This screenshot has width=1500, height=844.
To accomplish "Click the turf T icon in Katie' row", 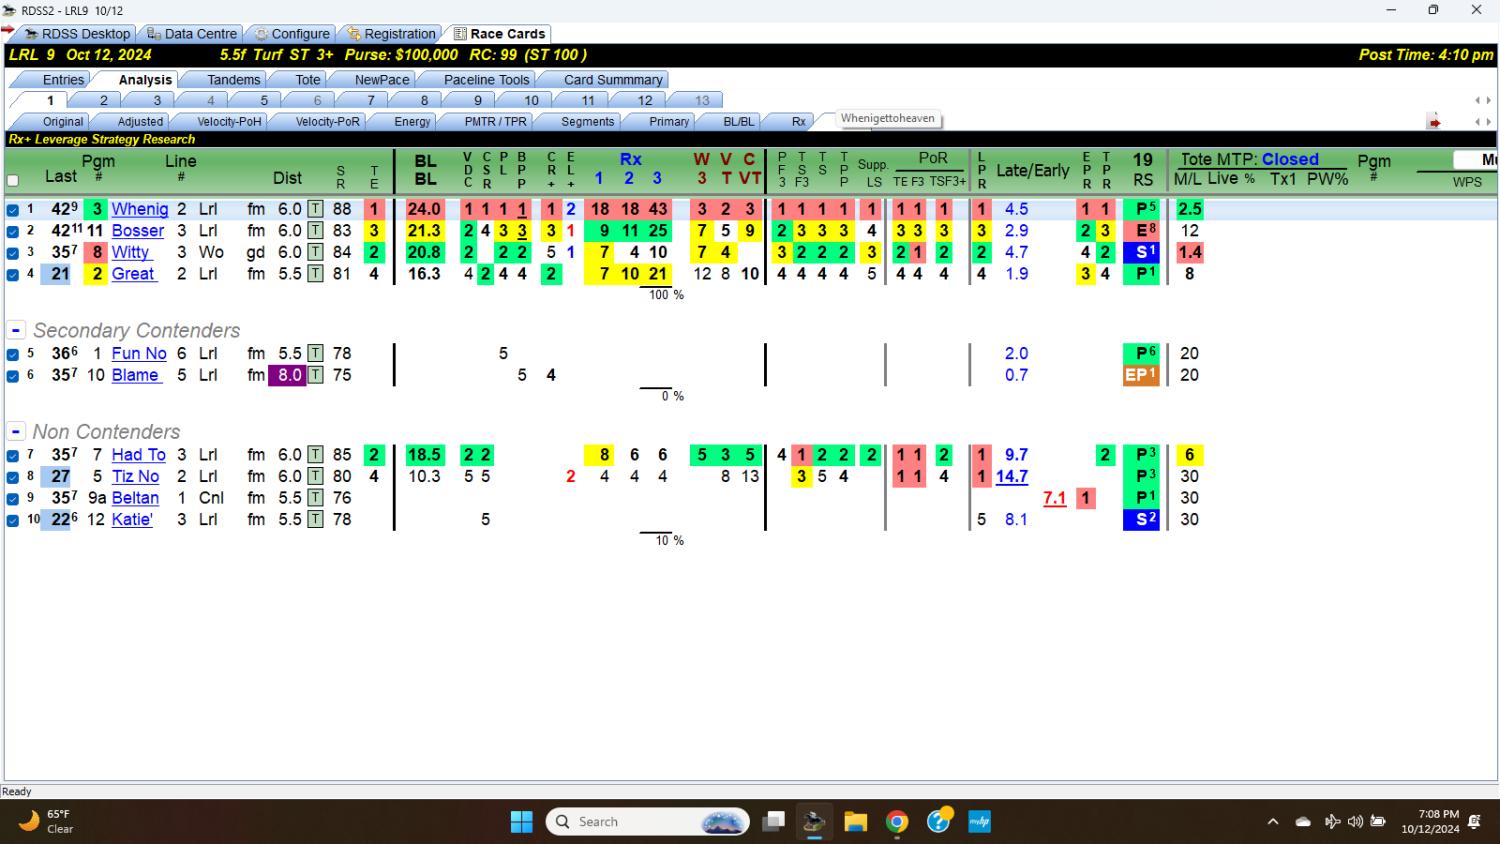I will (315, 519).
